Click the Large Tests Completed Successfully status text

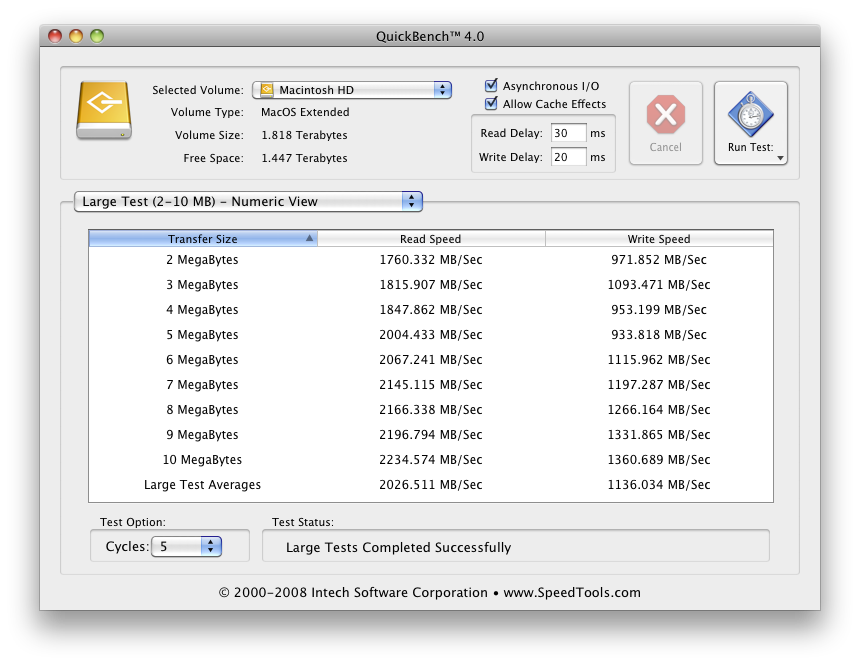[399, 548]
